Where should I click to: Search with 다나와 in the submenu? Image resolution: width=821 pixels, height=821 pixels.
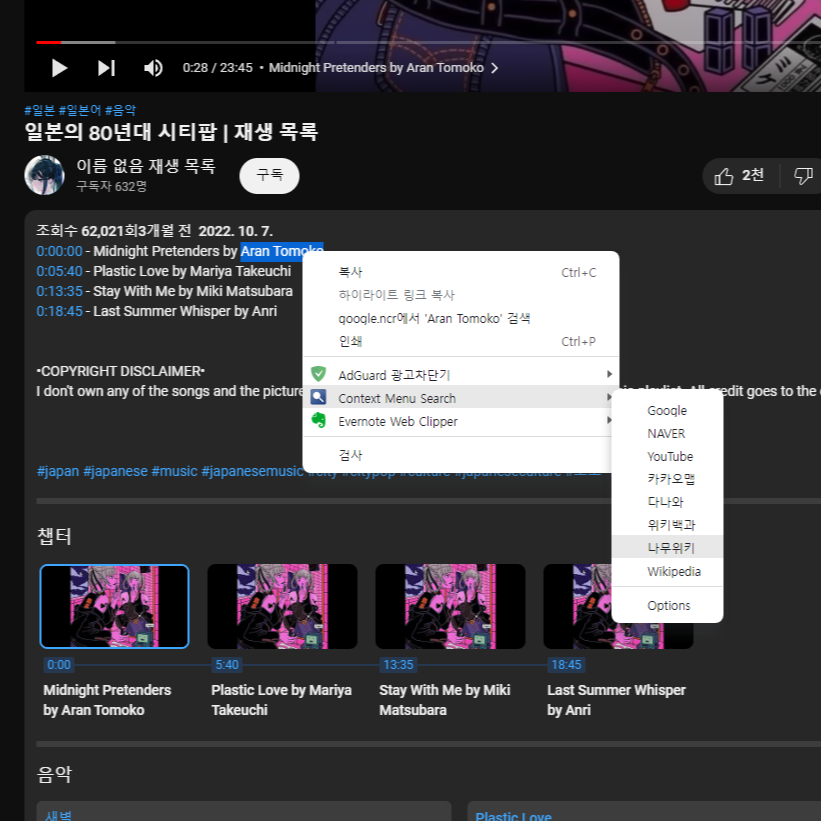click(667, 502)
